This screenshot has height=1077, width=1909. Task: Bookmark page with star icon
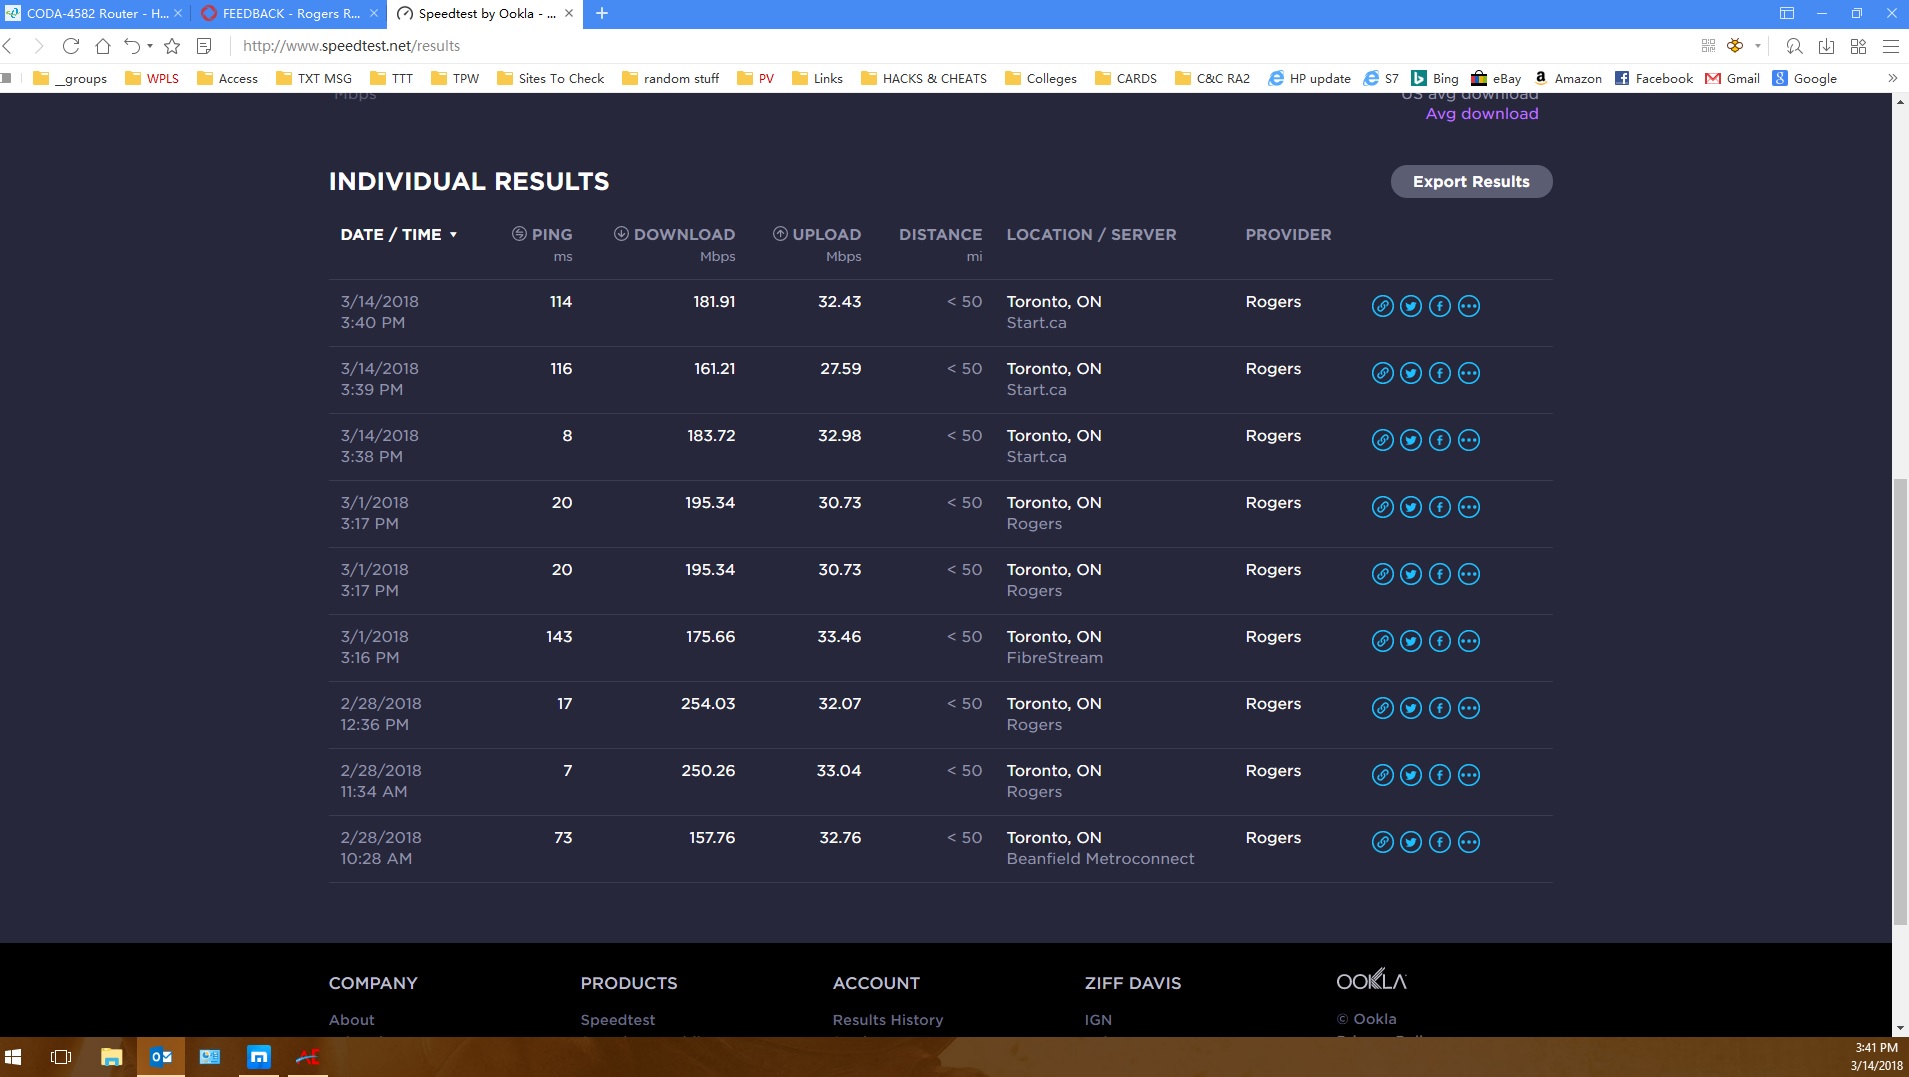tap(172, 46)
